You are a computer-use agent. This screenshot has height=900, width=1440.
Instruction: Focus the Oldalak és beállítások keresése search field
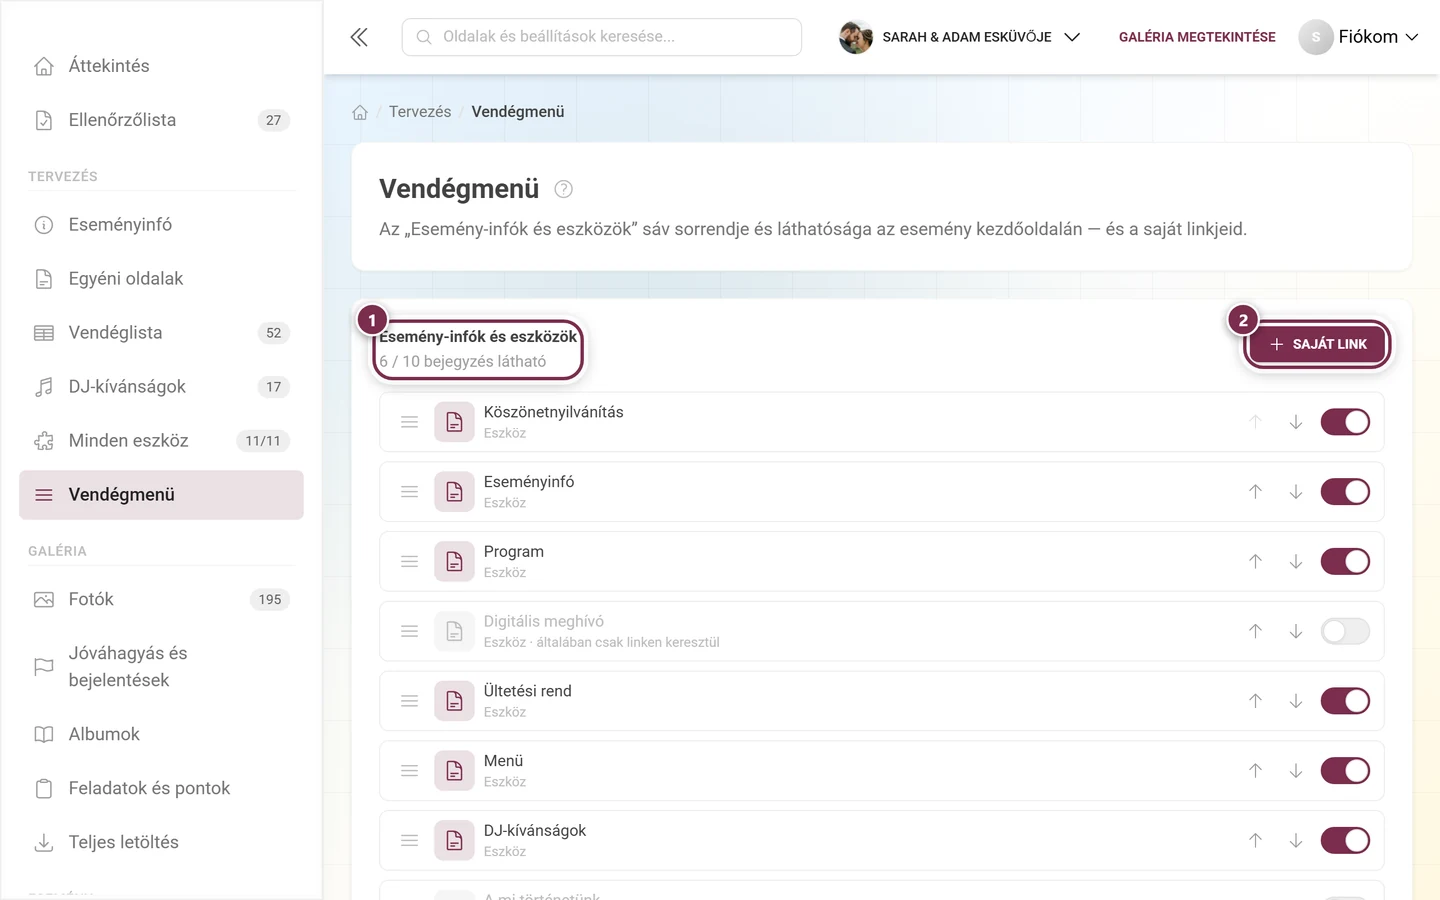pyautogui.click(x=602, y=37)
